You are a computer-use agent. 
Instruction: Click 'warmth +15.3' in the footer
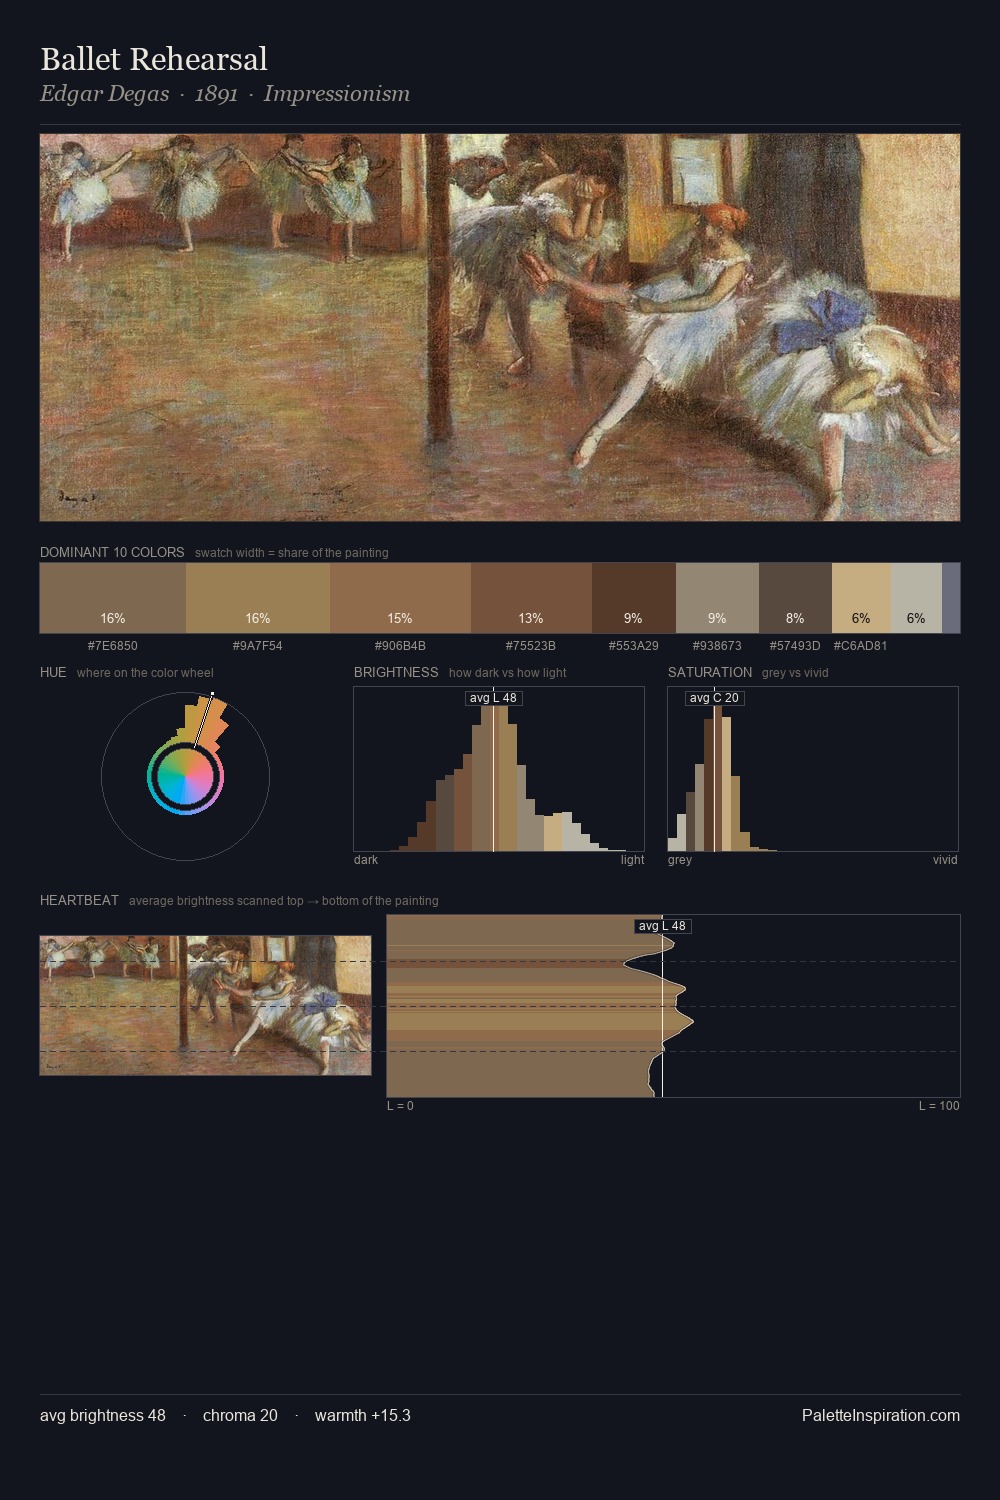363,1415
